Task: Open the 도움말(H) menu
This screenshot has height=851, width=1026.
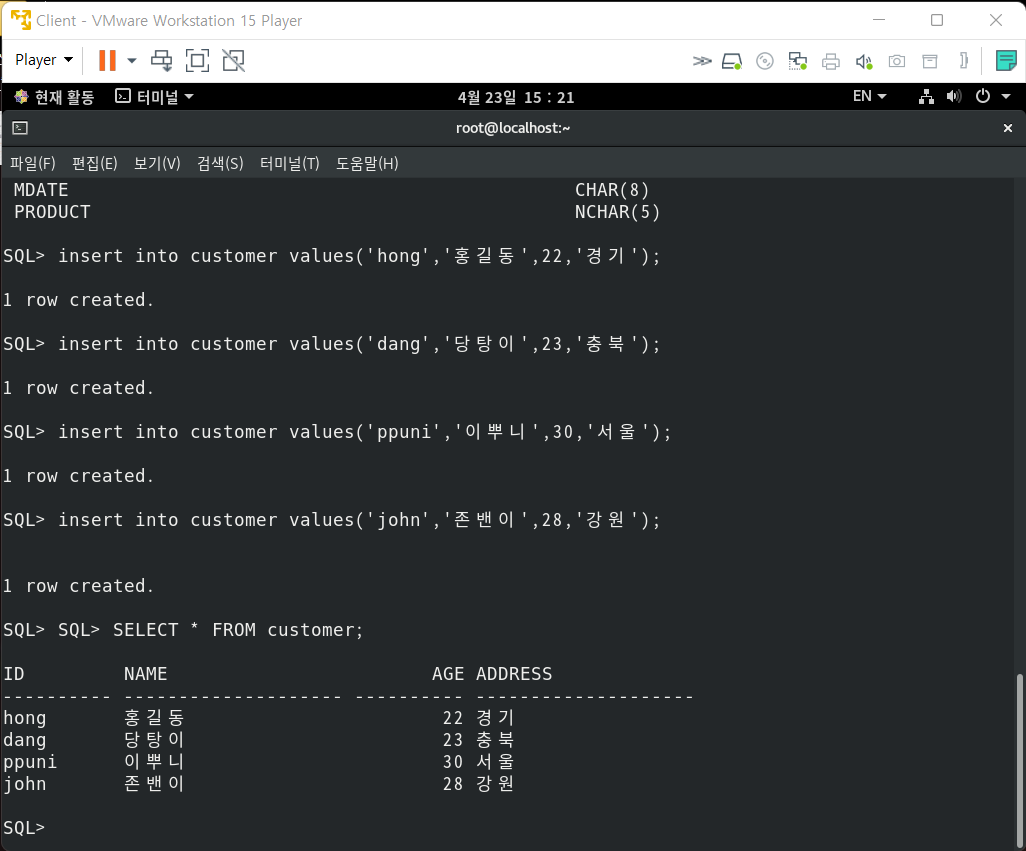Action: tap(367, 164)
